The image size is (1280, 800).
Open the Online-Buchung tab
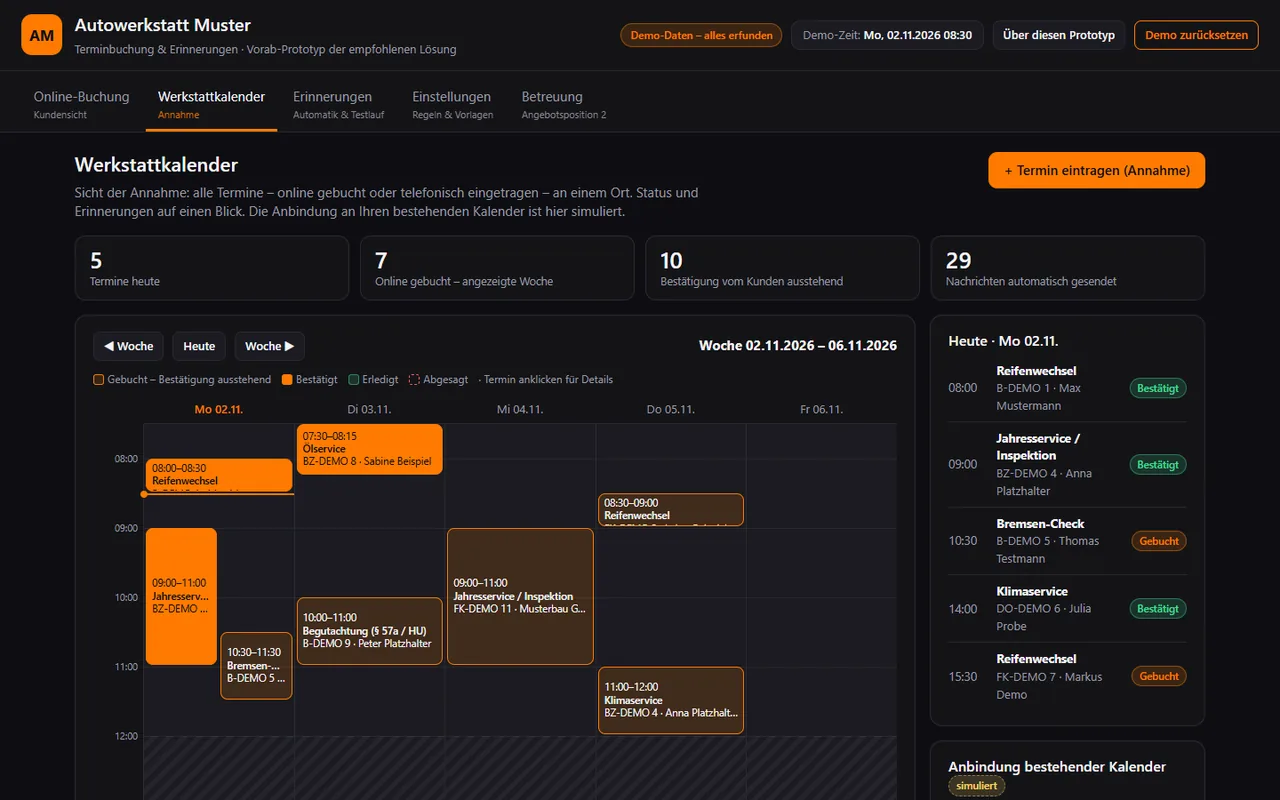(81, 105)
